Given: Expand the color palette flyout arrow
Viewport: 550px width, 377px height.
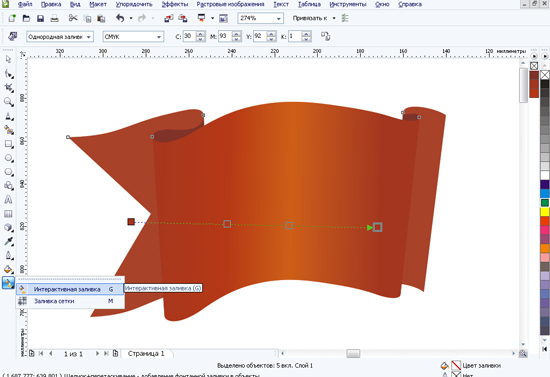Looking at the screenshot, I should coord(544,56).
